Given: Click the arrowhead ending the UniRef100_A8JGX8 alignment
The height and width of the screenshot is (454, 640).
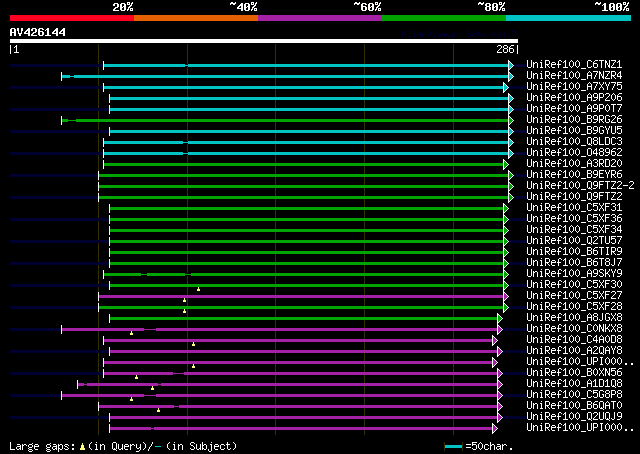Looking at the screenshot, I should pyautogui.click(x=500, y=318).
